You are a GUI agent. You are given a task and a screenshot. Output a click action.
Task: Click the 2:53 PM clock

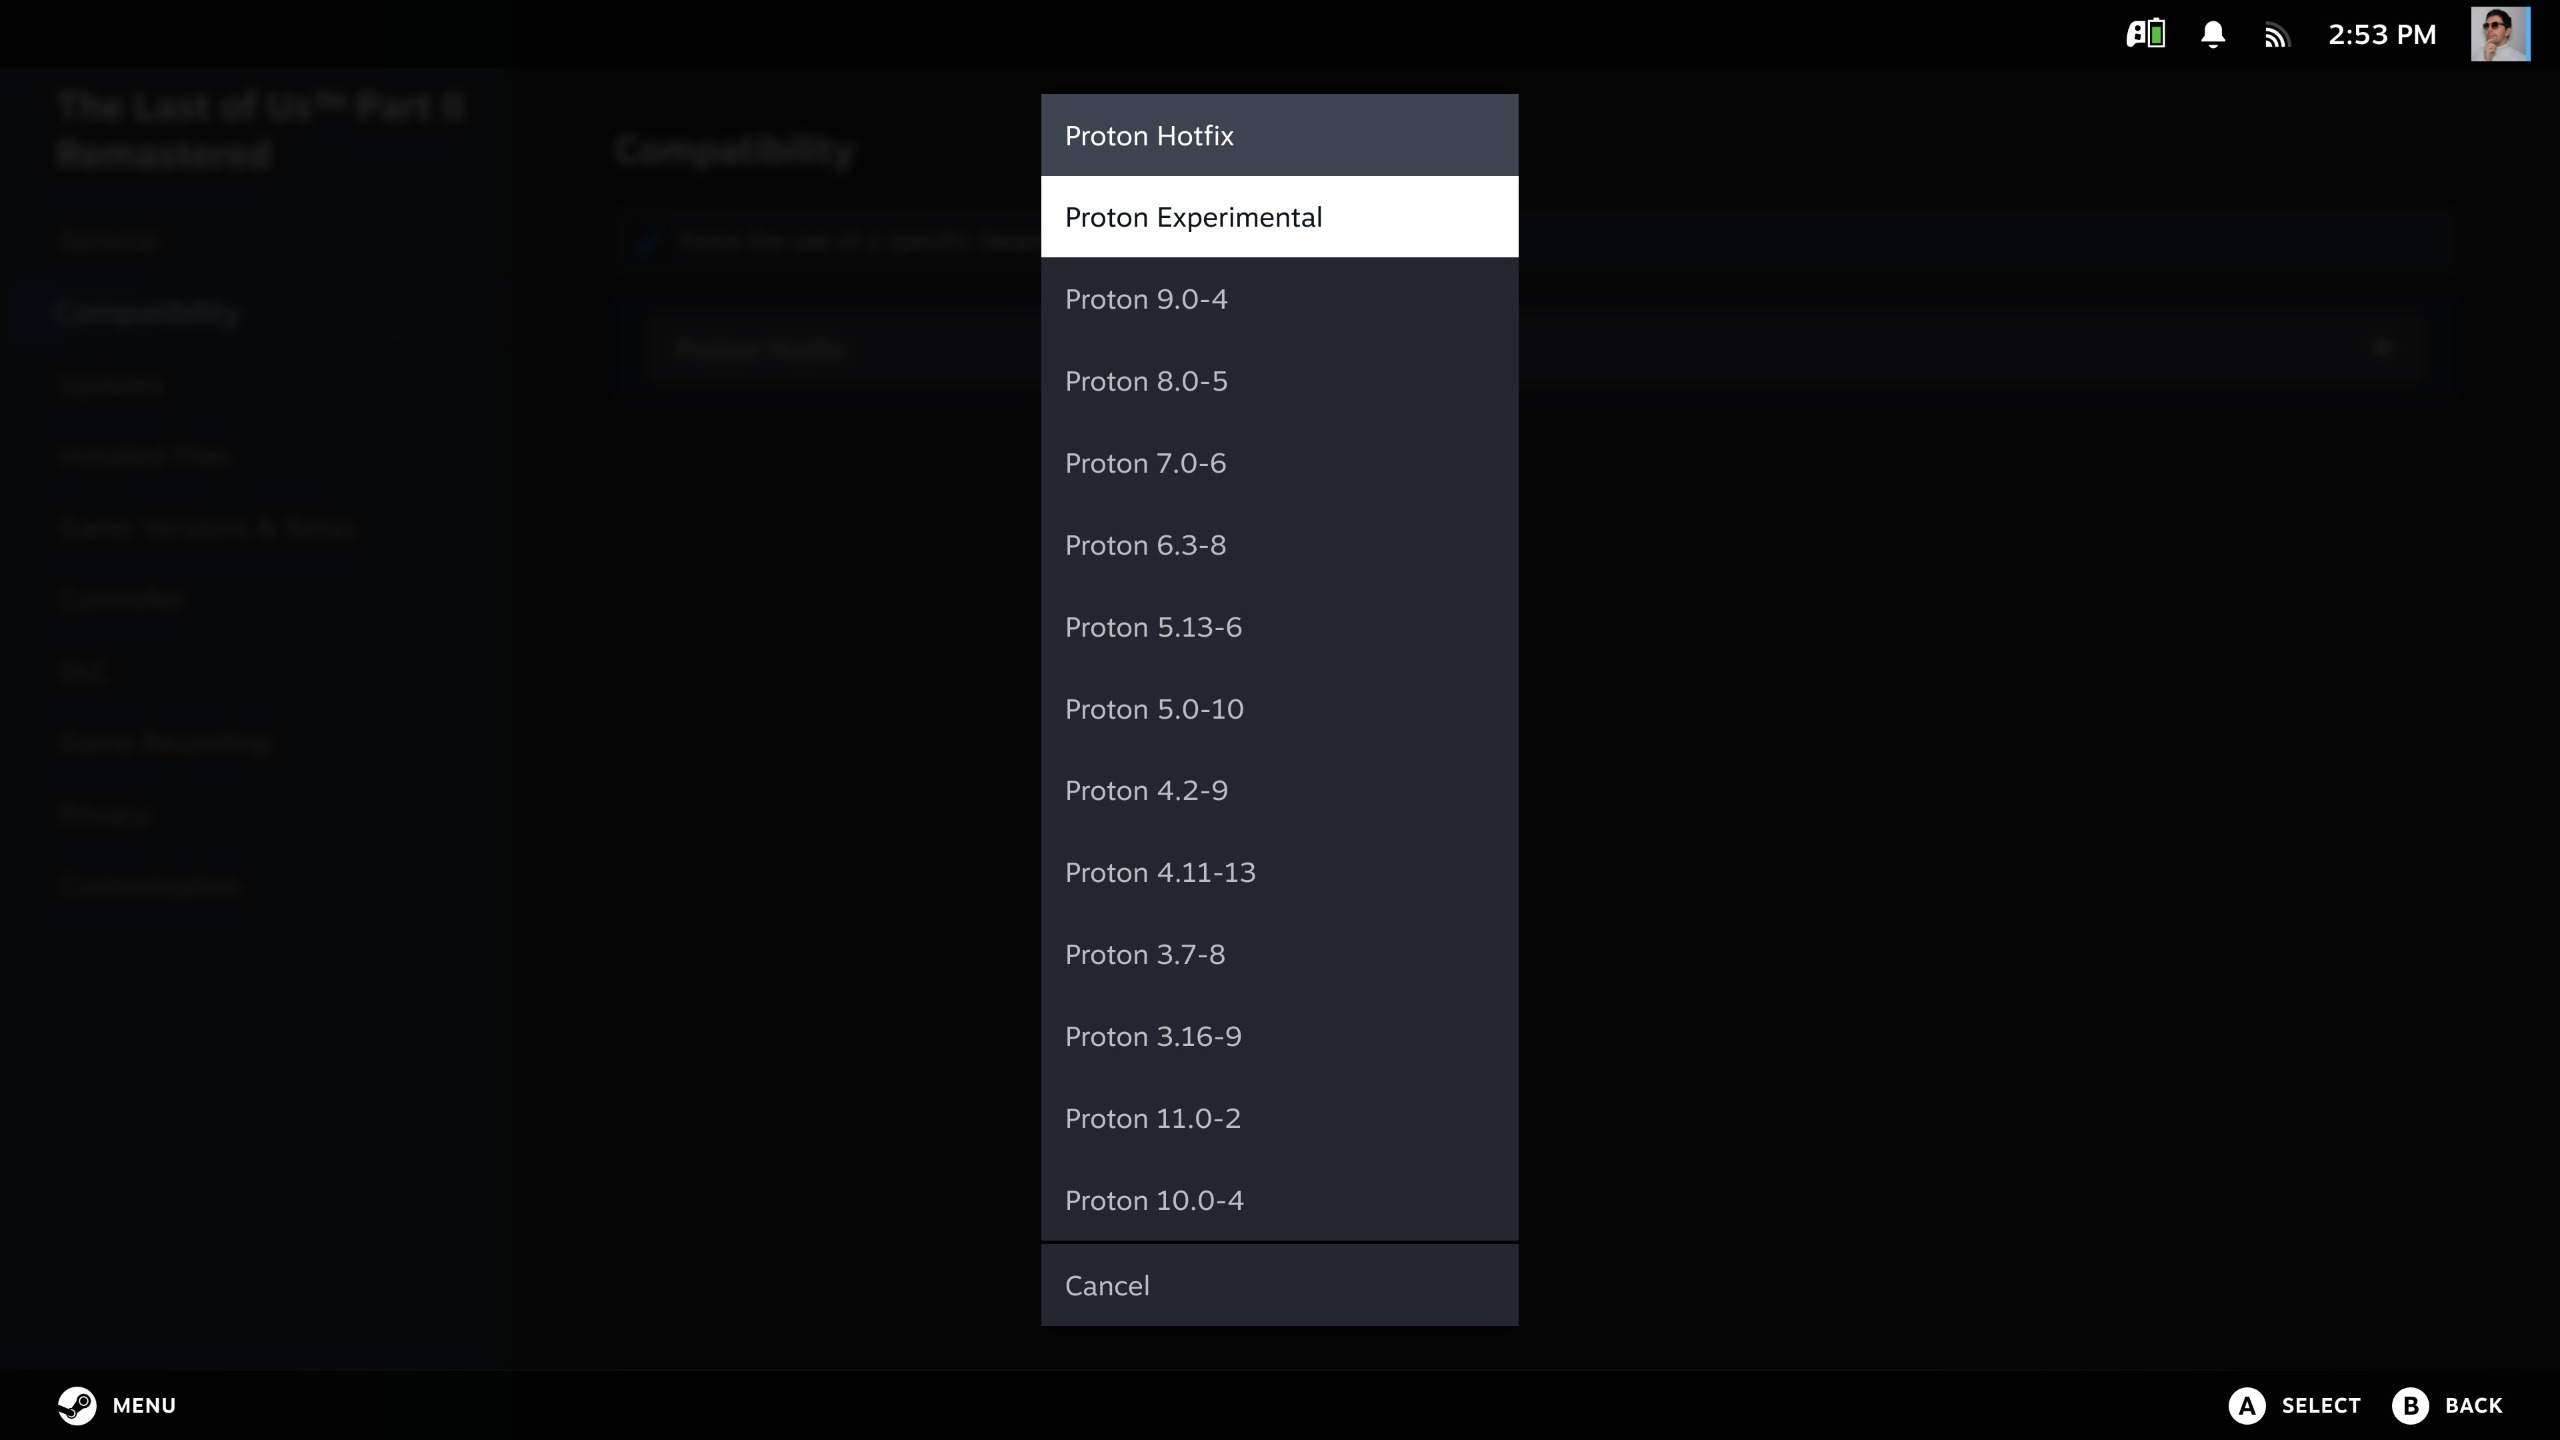(2382, 35)
